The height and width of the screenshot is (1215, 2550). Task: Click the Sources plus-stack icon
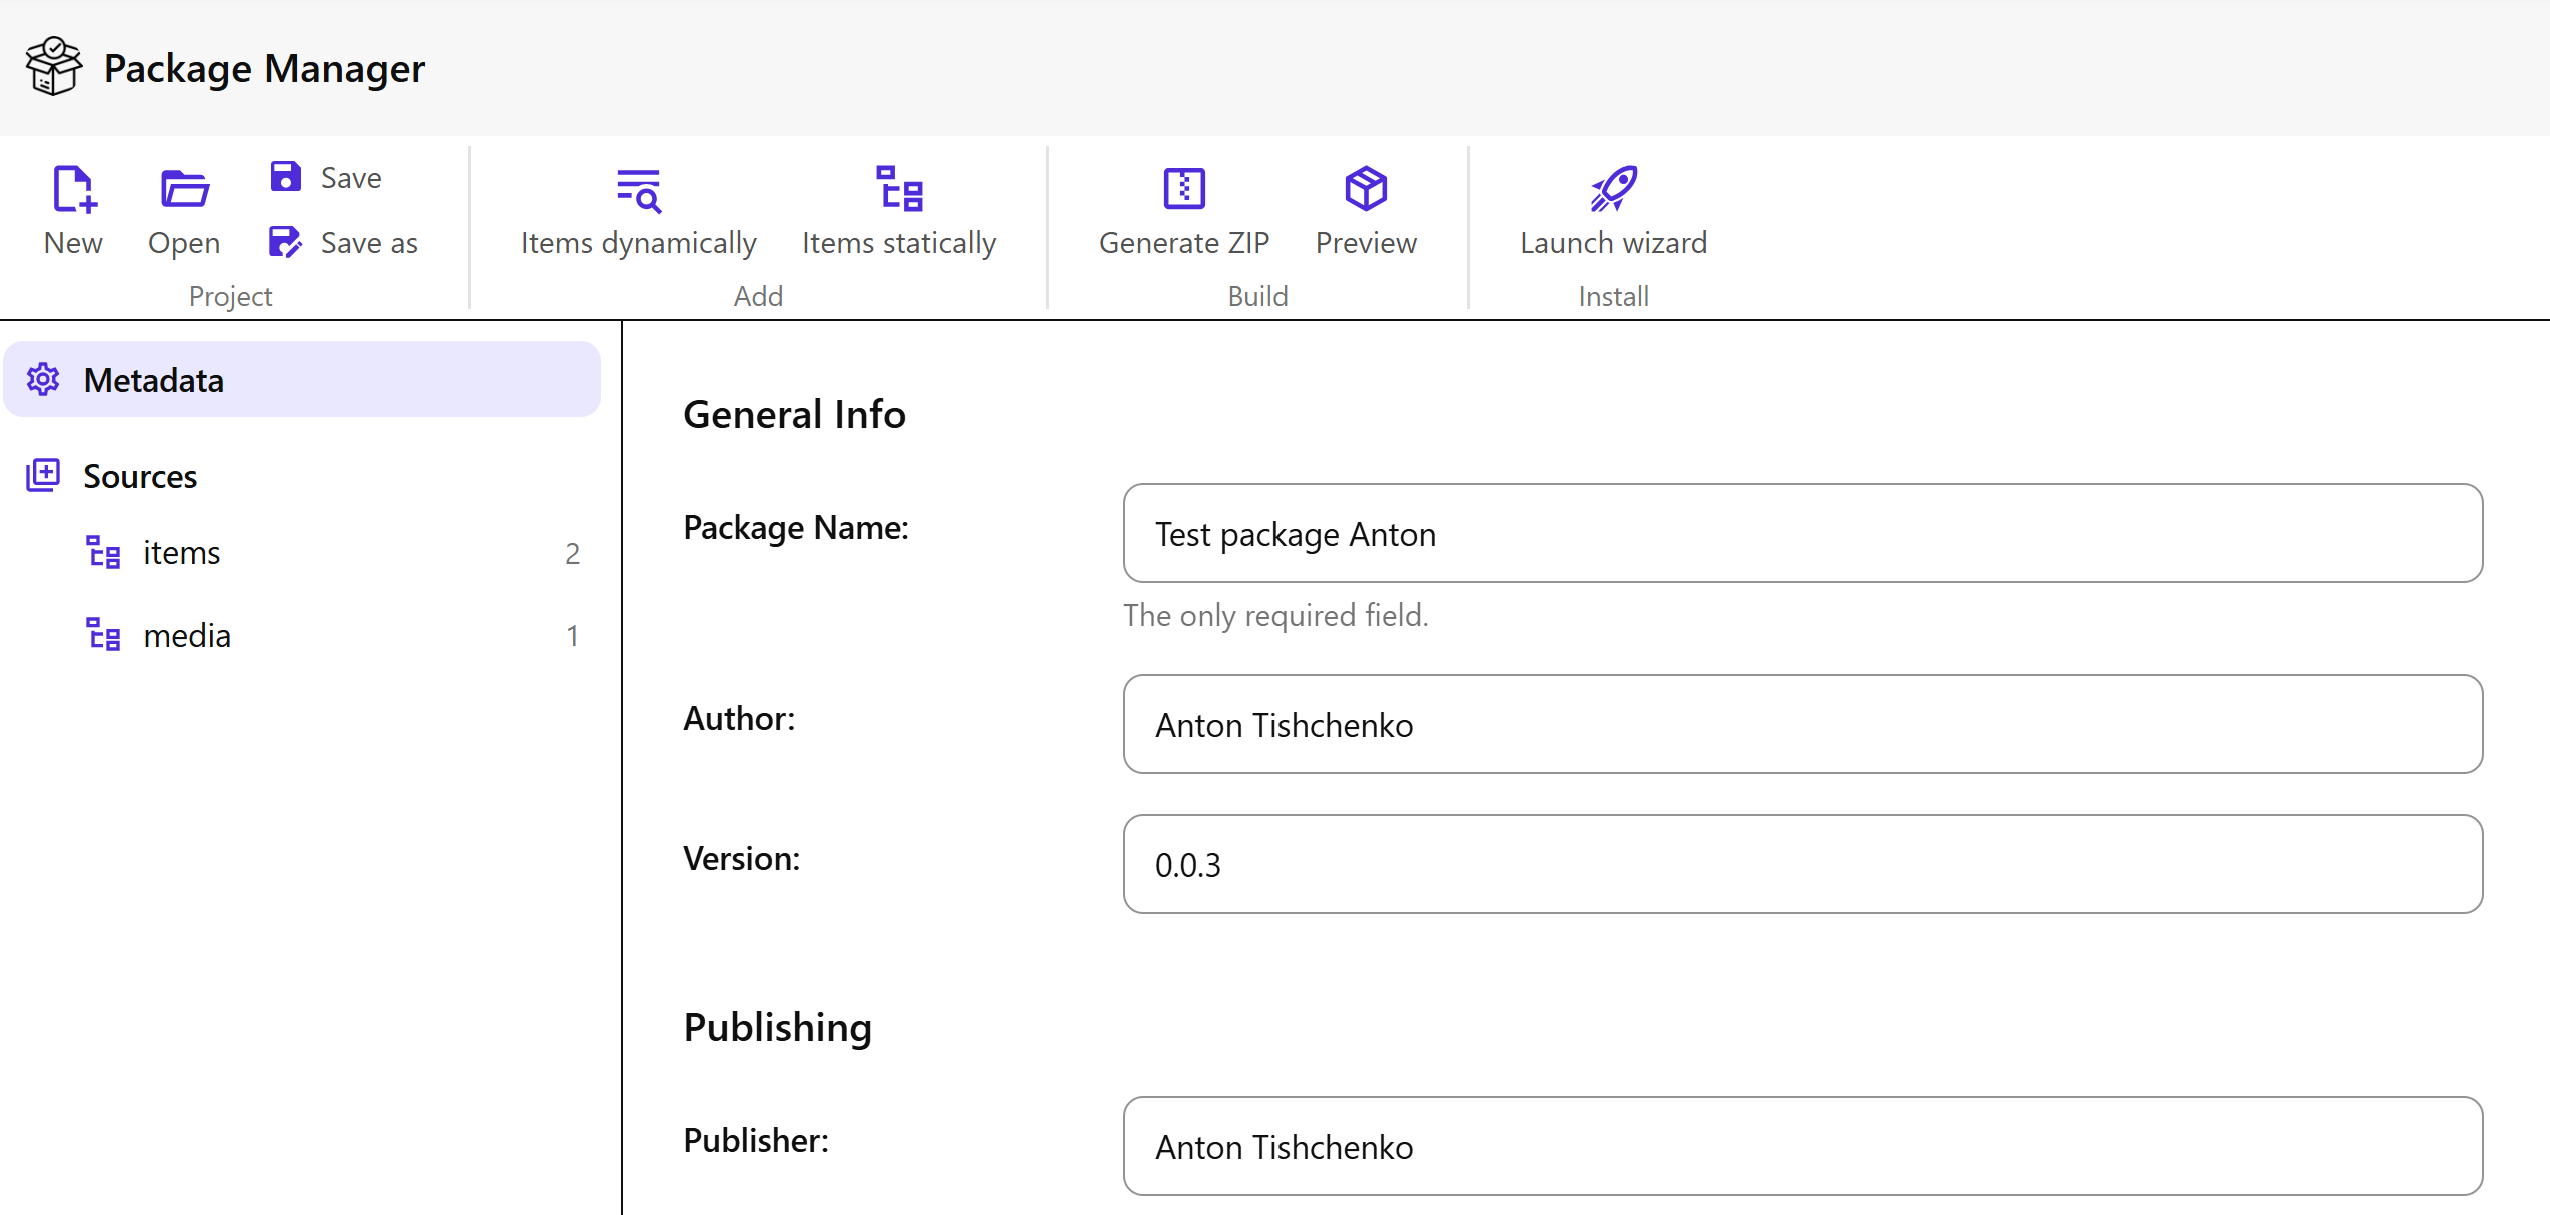(x=43, y=476)
